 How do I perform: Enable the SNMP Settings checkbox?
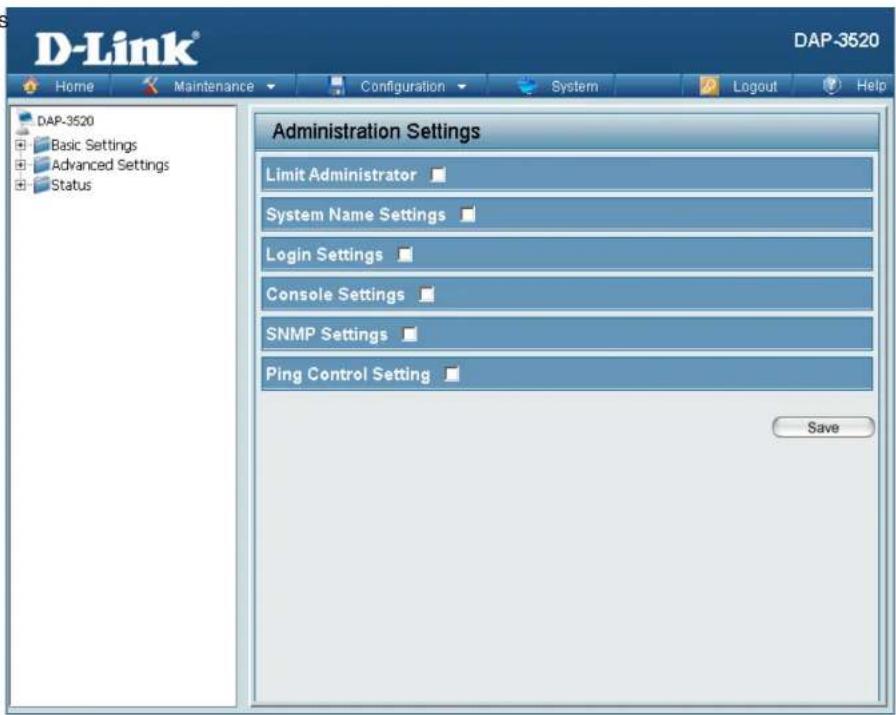(409, 334)
